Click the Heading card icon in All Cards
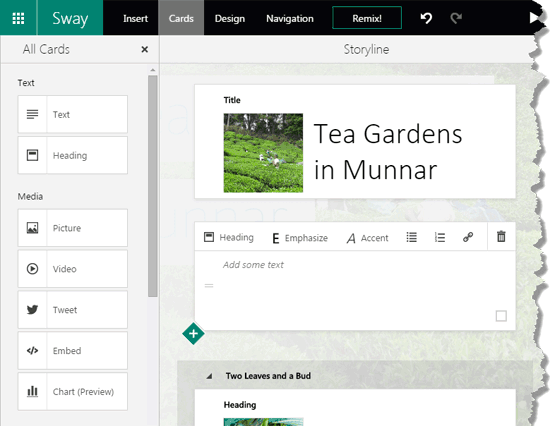 click(32, 155)
